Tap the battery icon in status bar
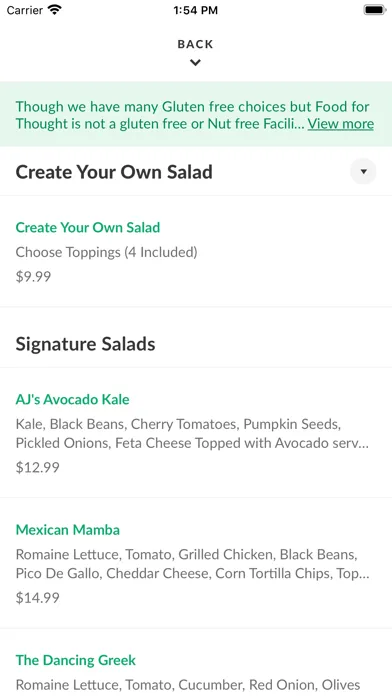The height and width of the screenshot is (696, 392). 375,10
